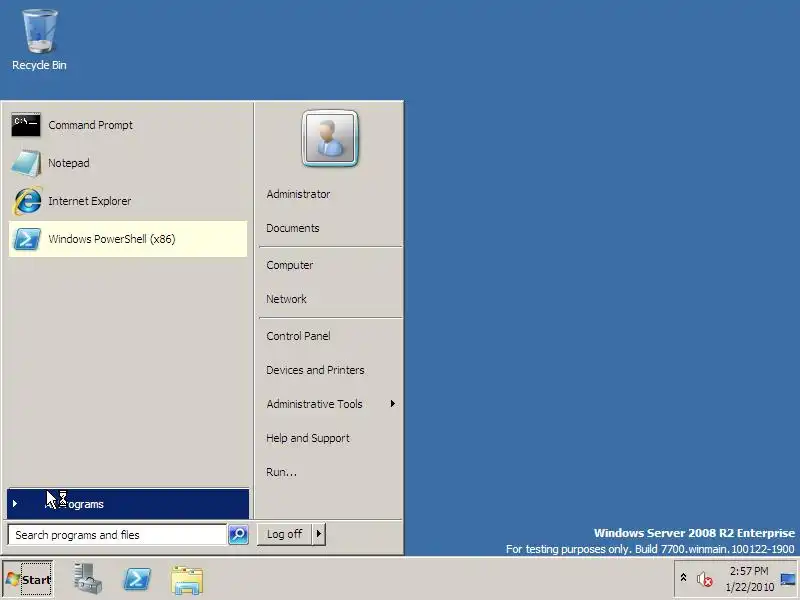Screen dimensions: 800x600
Task: Click the Log off button
Action: pyautogui.click(x=285, y=534)
